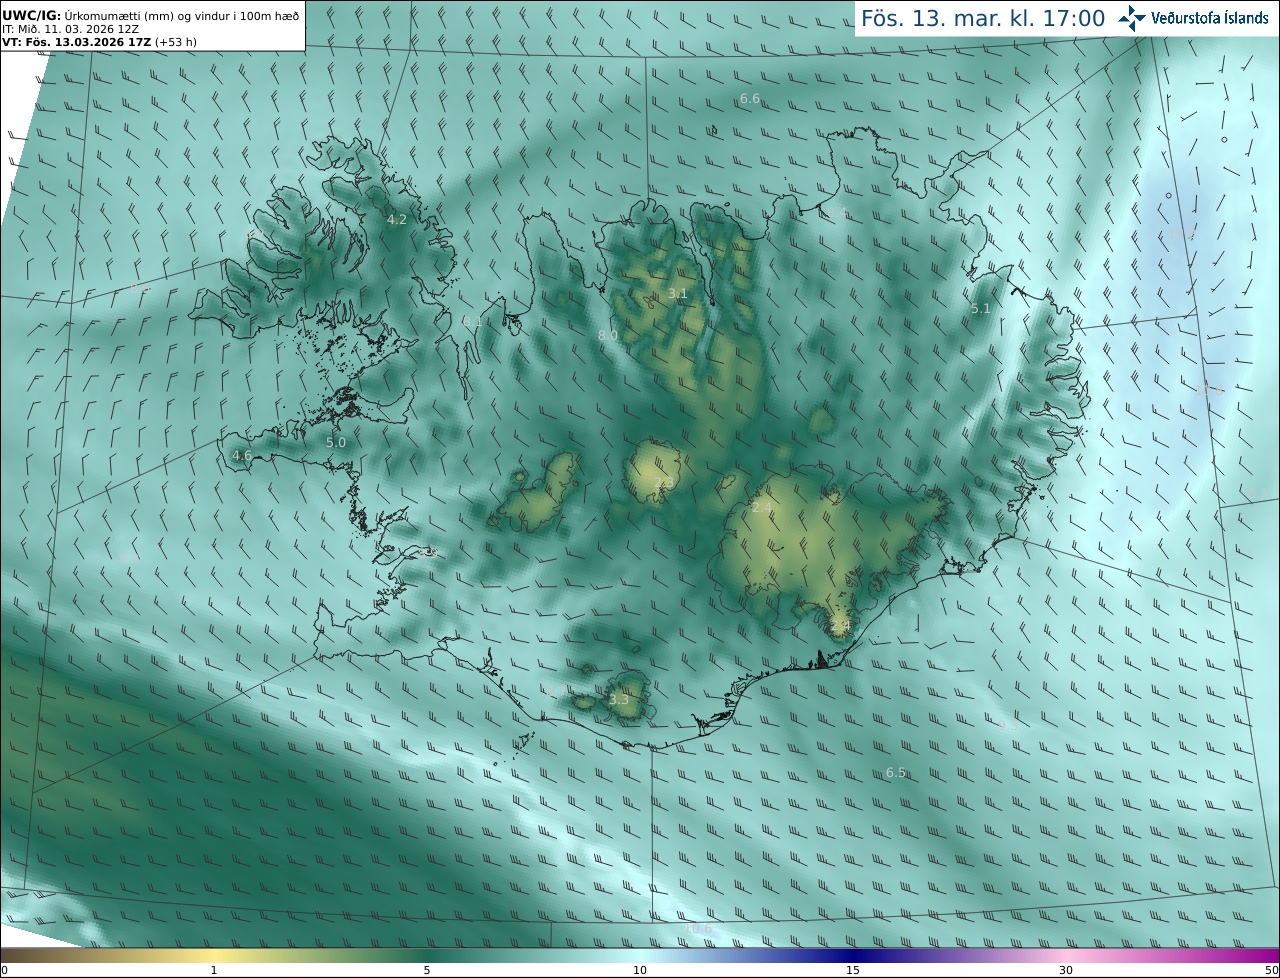The image size is (1280, 978).
Task: Click the 5.1 value label on map
Action: 980,310
